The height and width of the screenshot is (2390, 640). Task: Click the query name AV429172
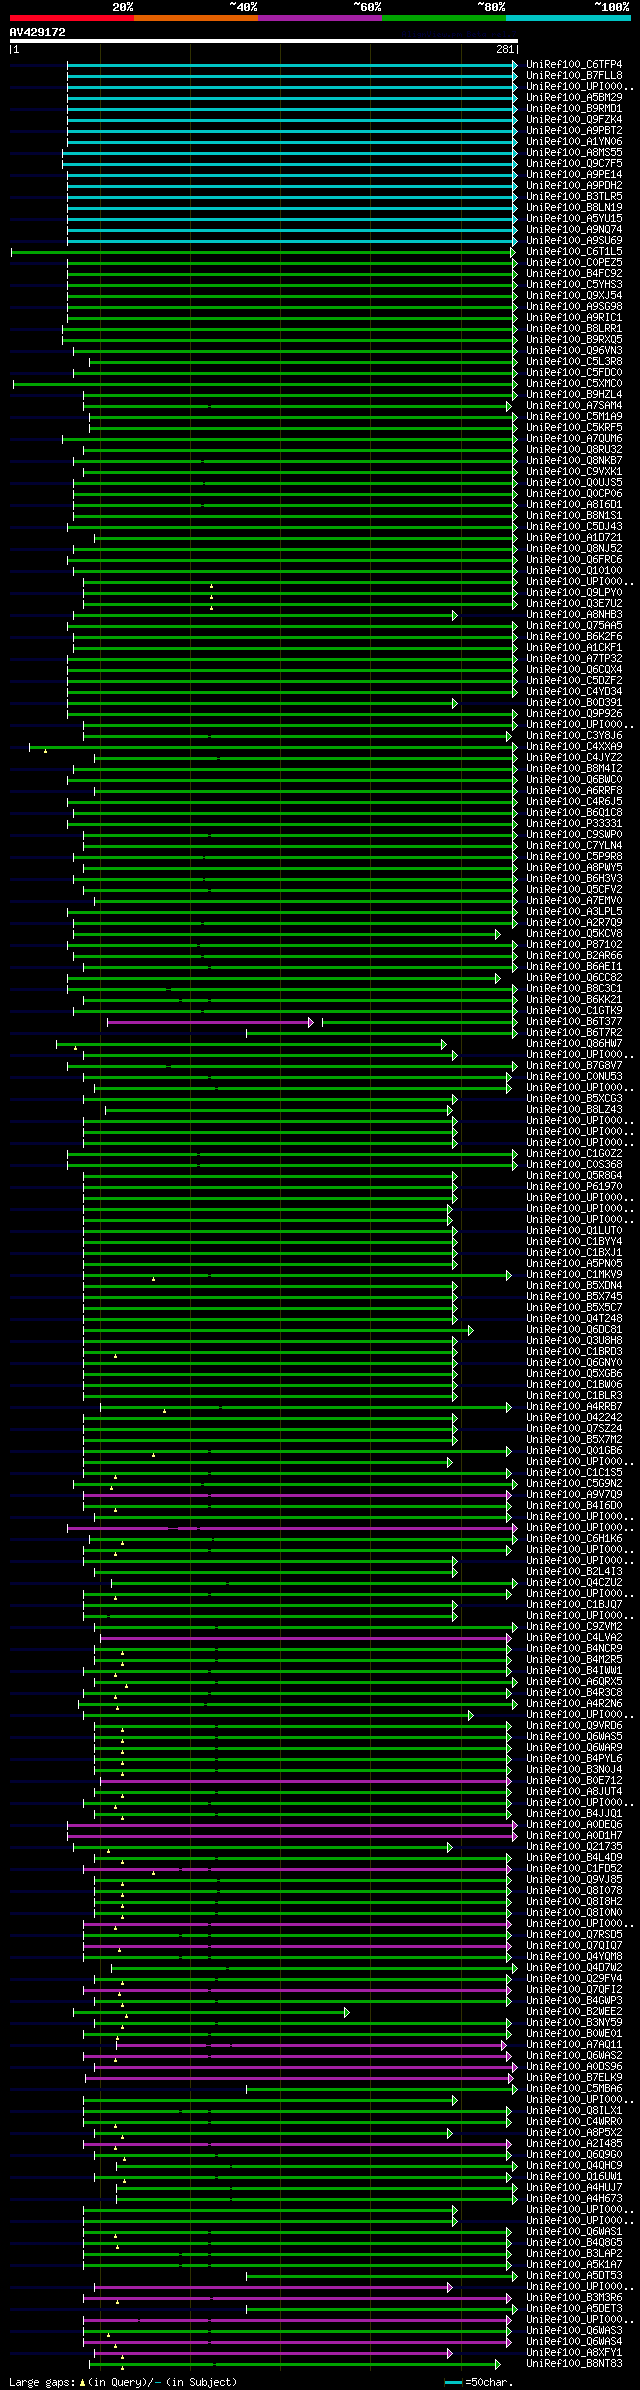(38, 32)
